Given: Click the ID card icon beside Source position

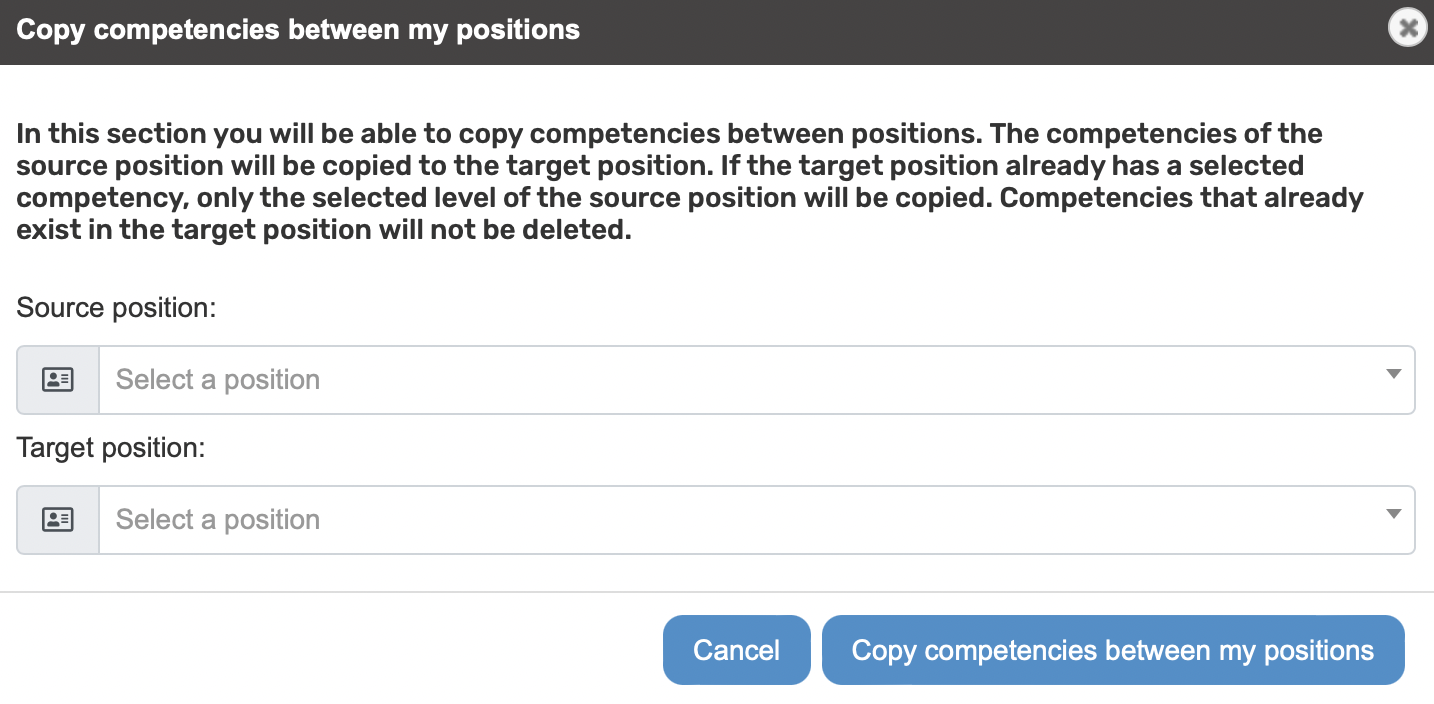Looking at the screenshot, I should [x=58, y=380].
